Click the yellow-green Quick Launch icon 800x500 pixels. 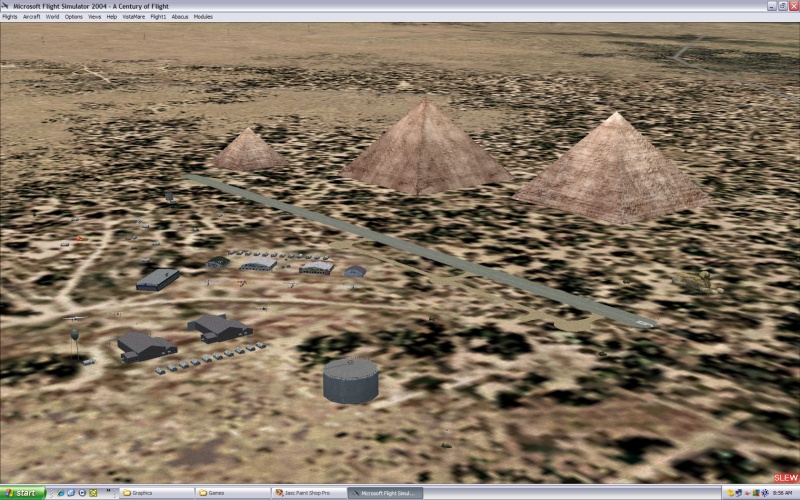(93, 493)
